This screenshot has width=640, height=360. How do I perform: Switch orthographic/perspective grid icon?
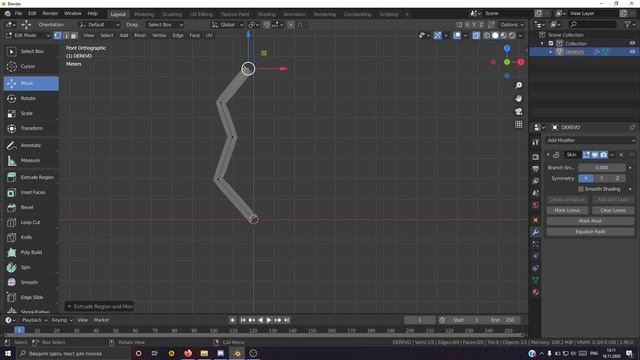[518, 124]
